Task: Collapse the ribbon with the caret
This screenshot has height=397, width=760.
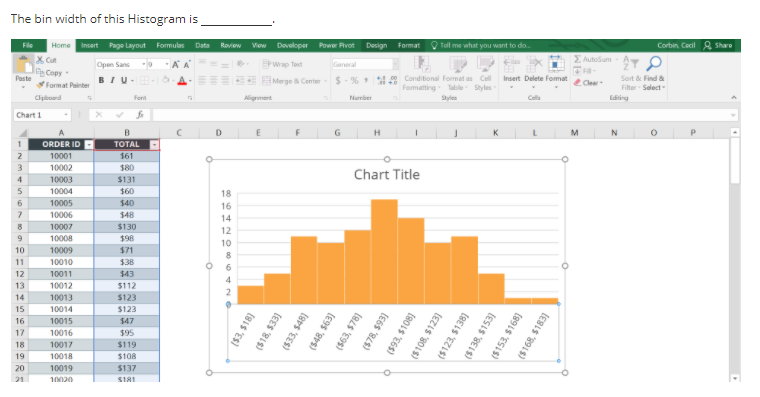Action: pos(734,97)
